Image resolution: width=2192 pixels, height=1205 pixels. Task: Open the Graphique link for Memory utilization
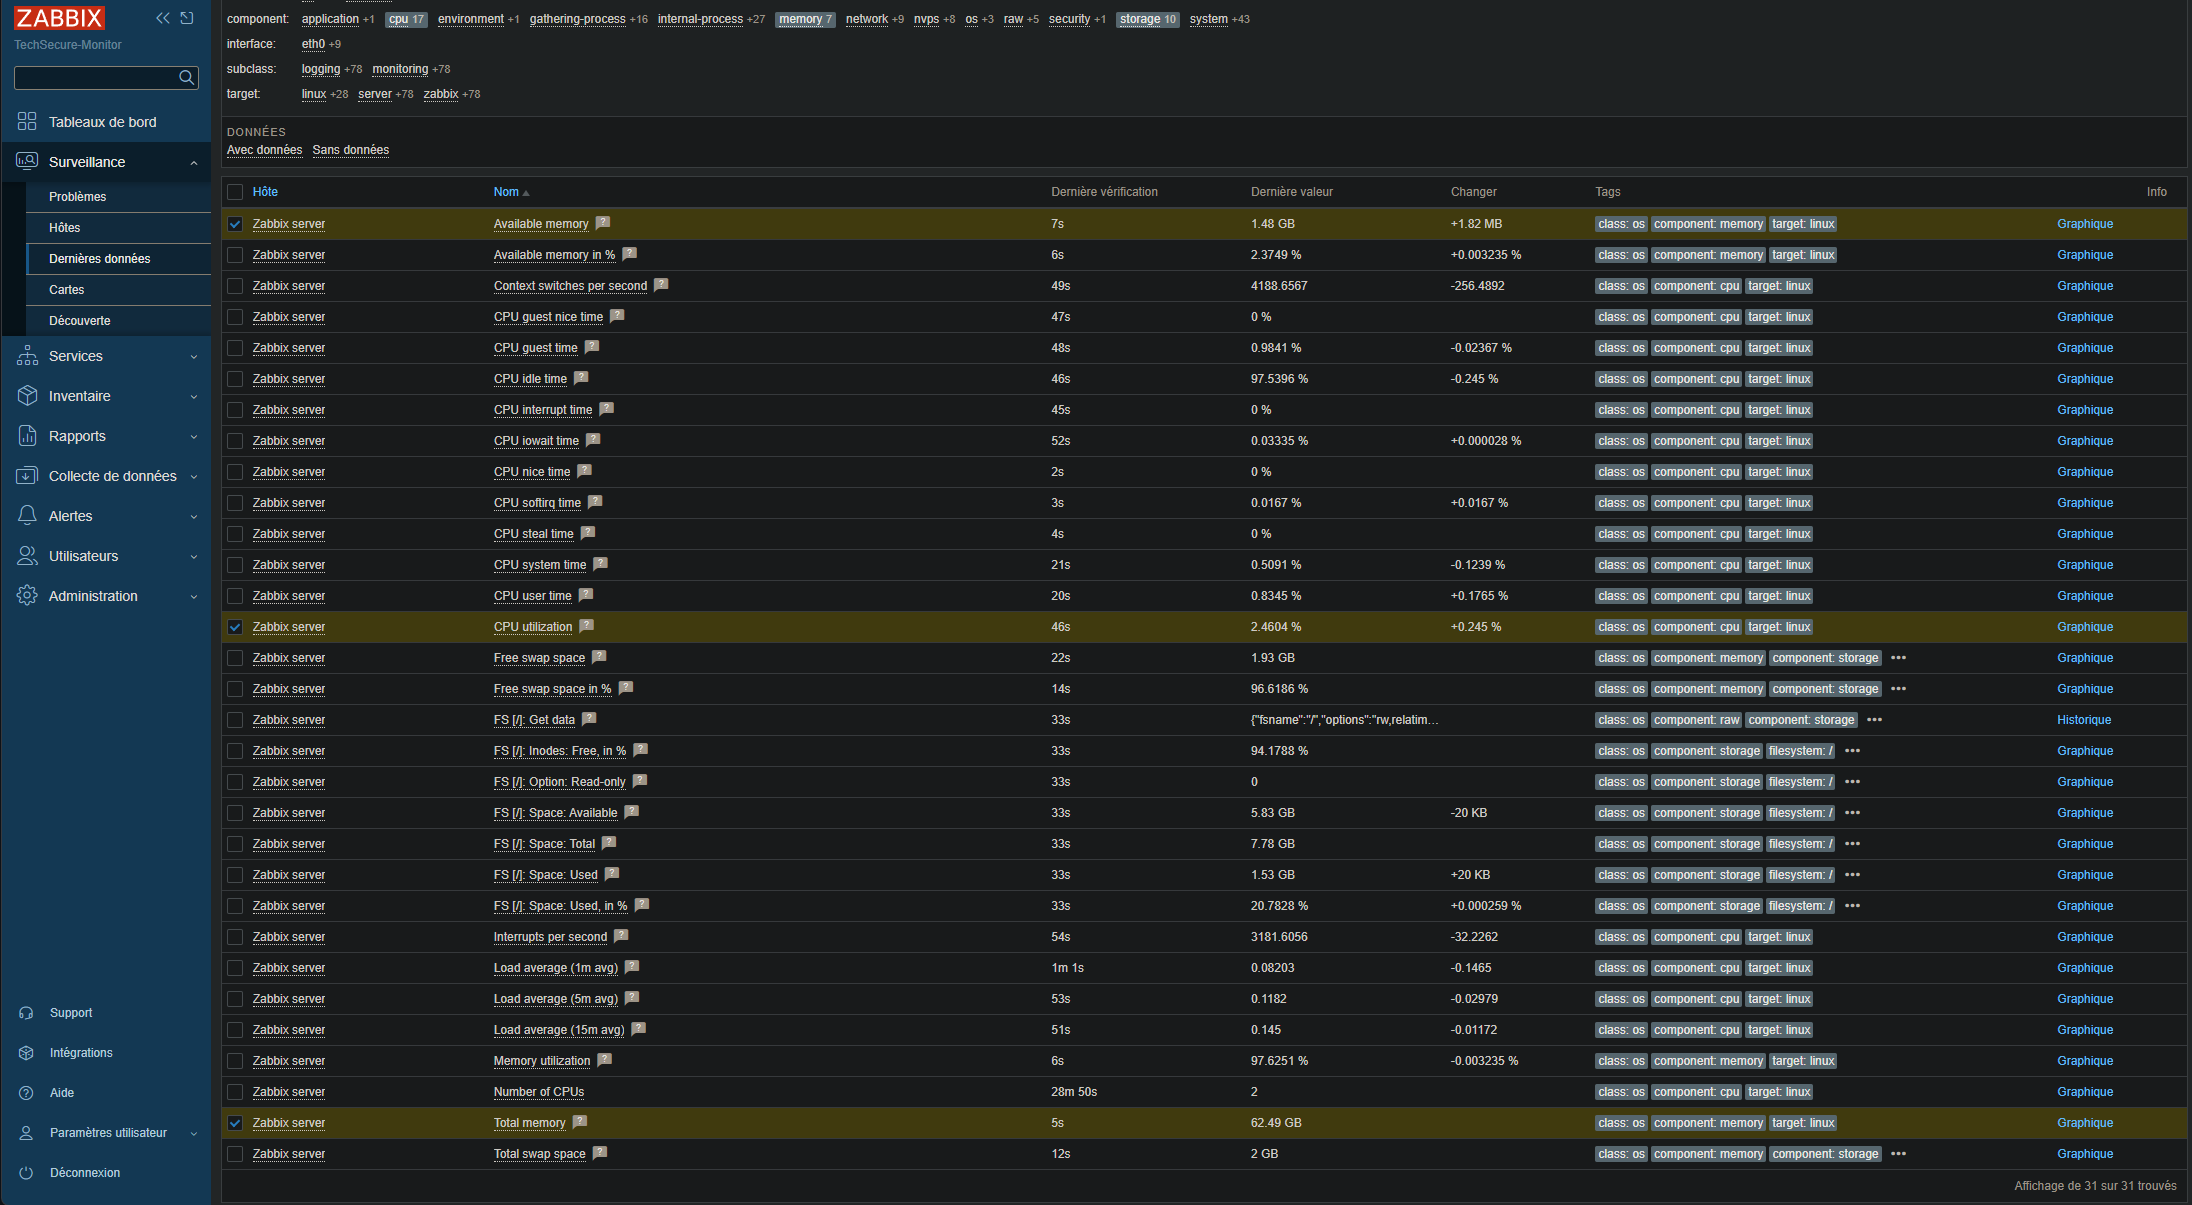[2085, 1061]
